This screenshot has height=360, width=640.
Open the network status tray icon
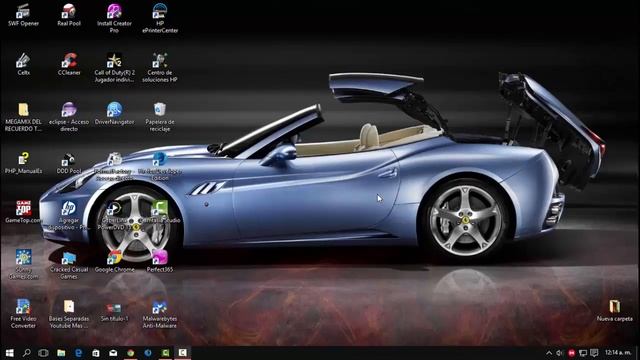(x=583, y=353)
